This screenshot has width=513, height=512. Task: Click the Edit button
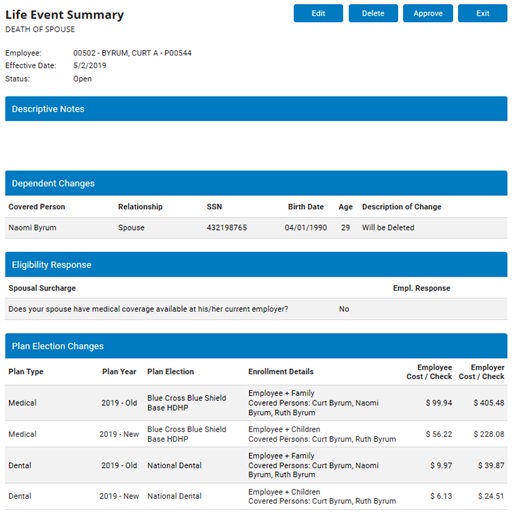(318, 13)
